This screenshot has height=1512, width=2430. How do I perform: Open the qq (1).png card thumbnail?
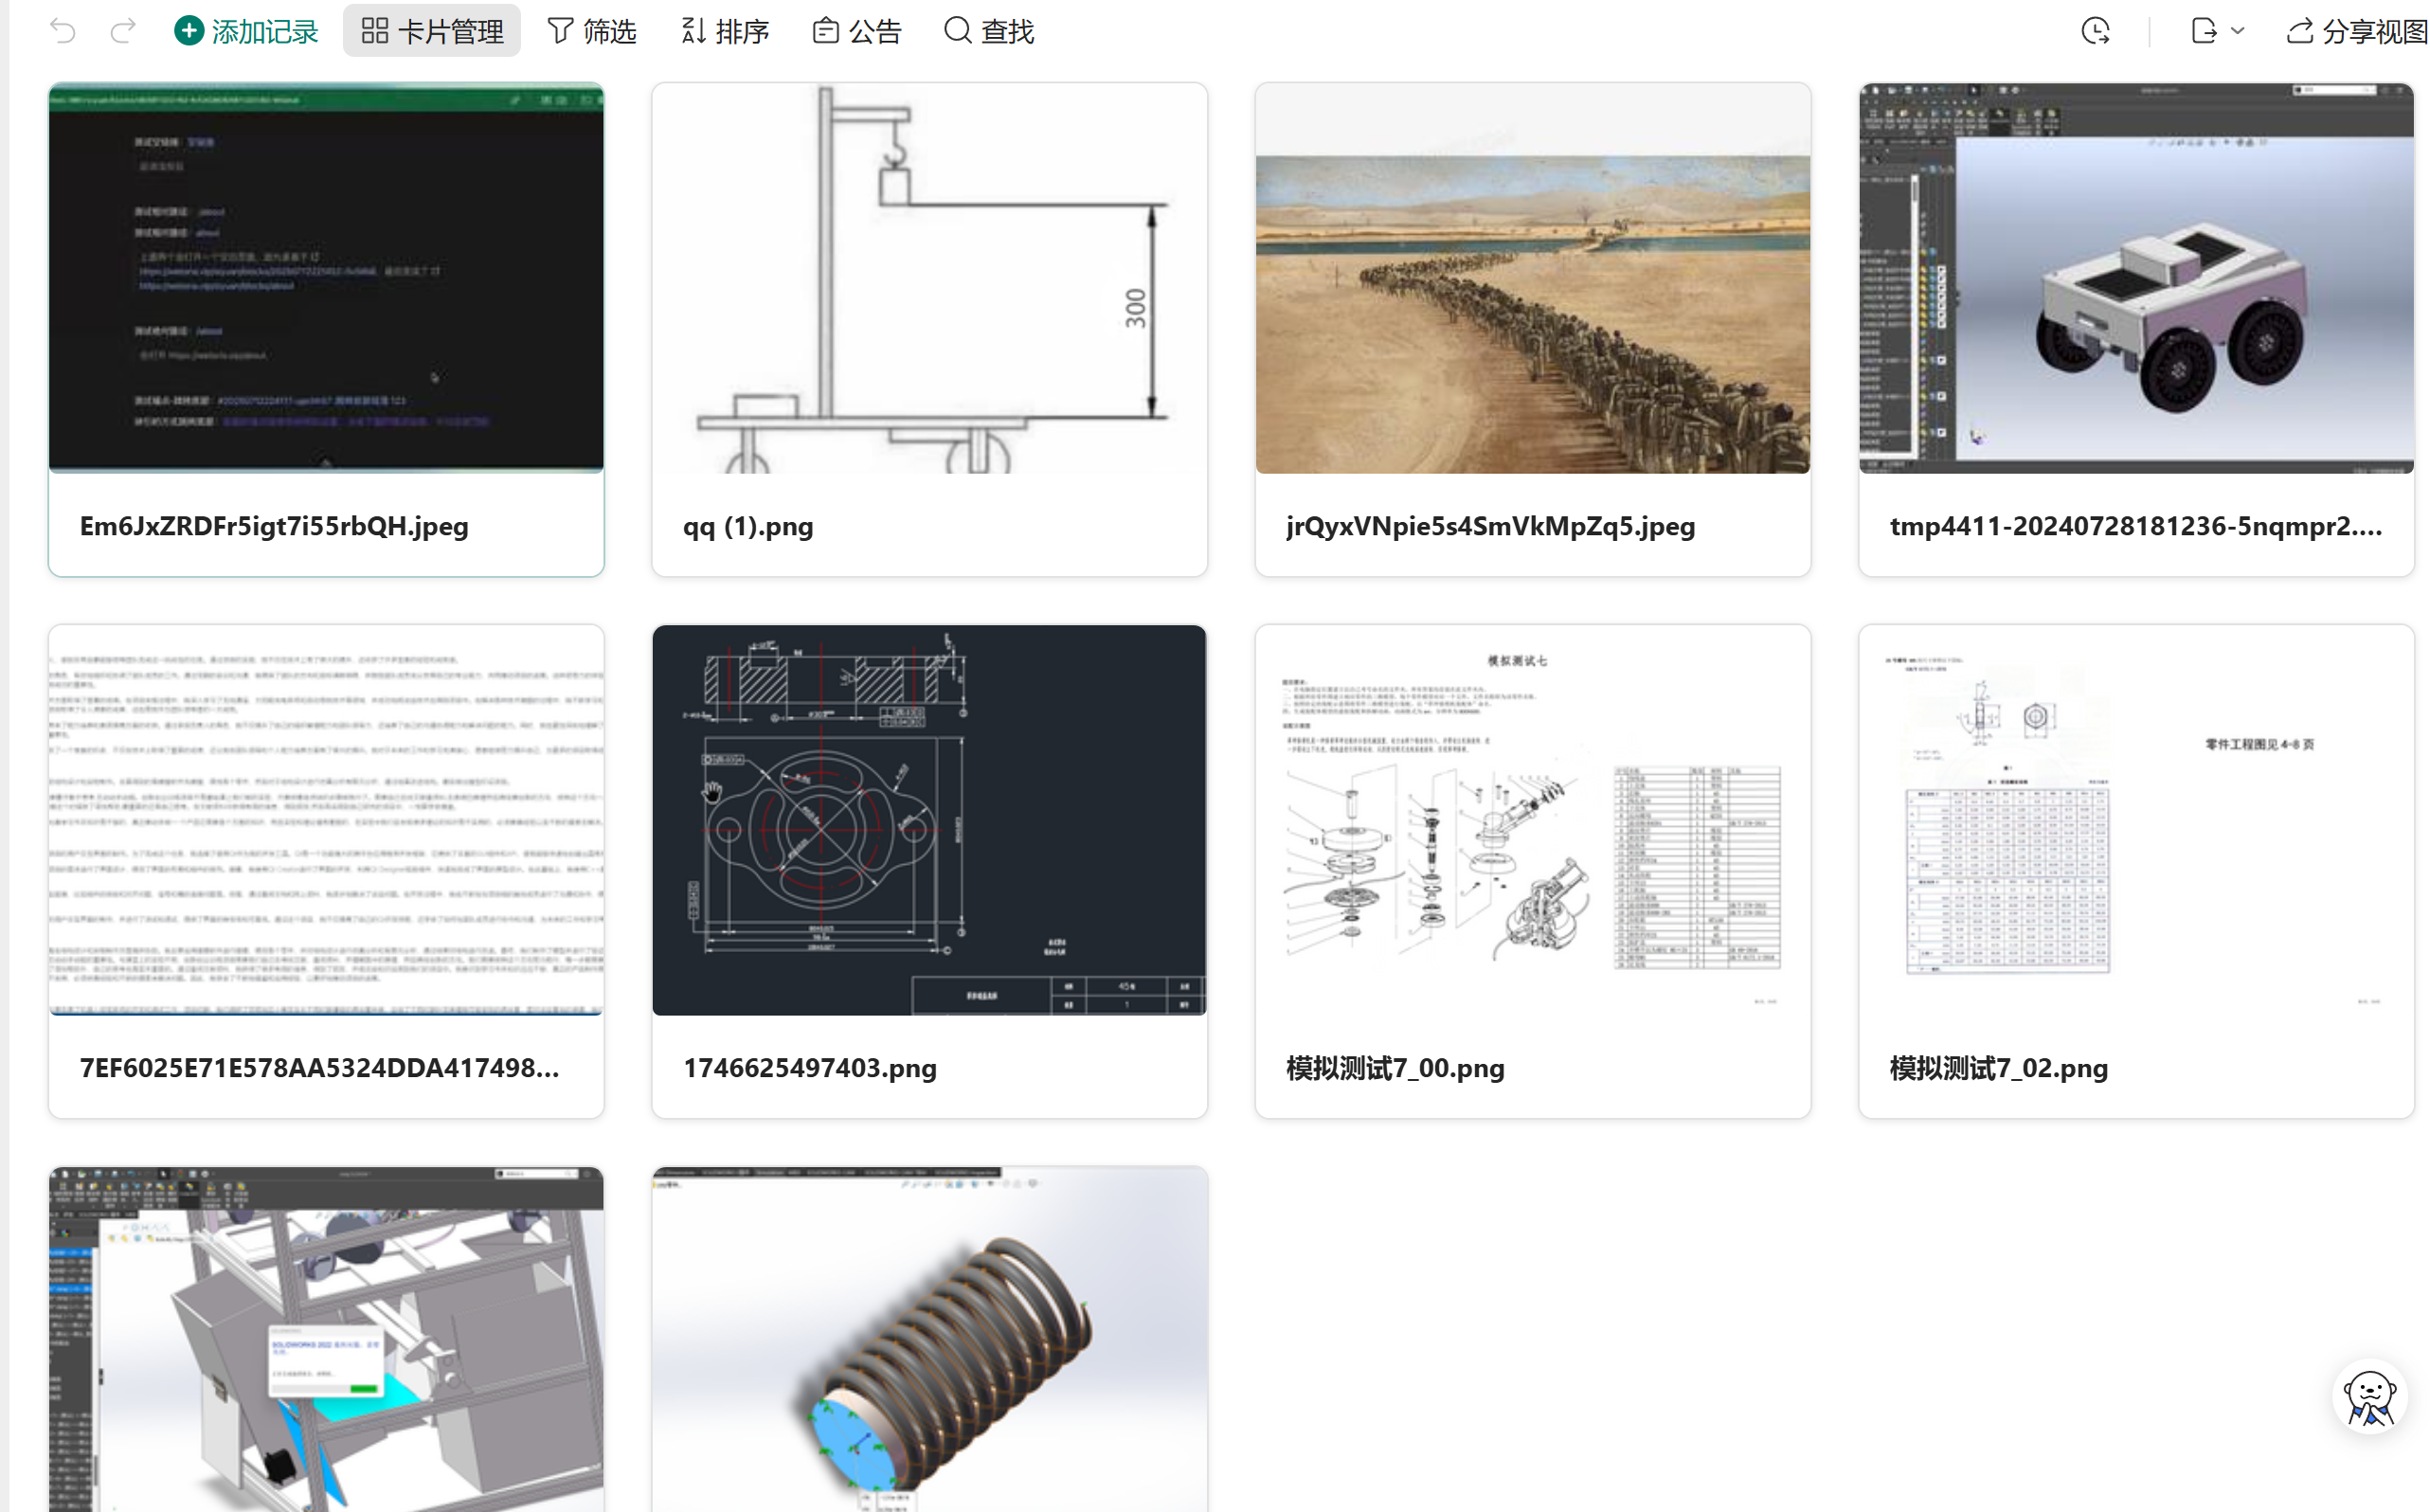click(929, 278)
